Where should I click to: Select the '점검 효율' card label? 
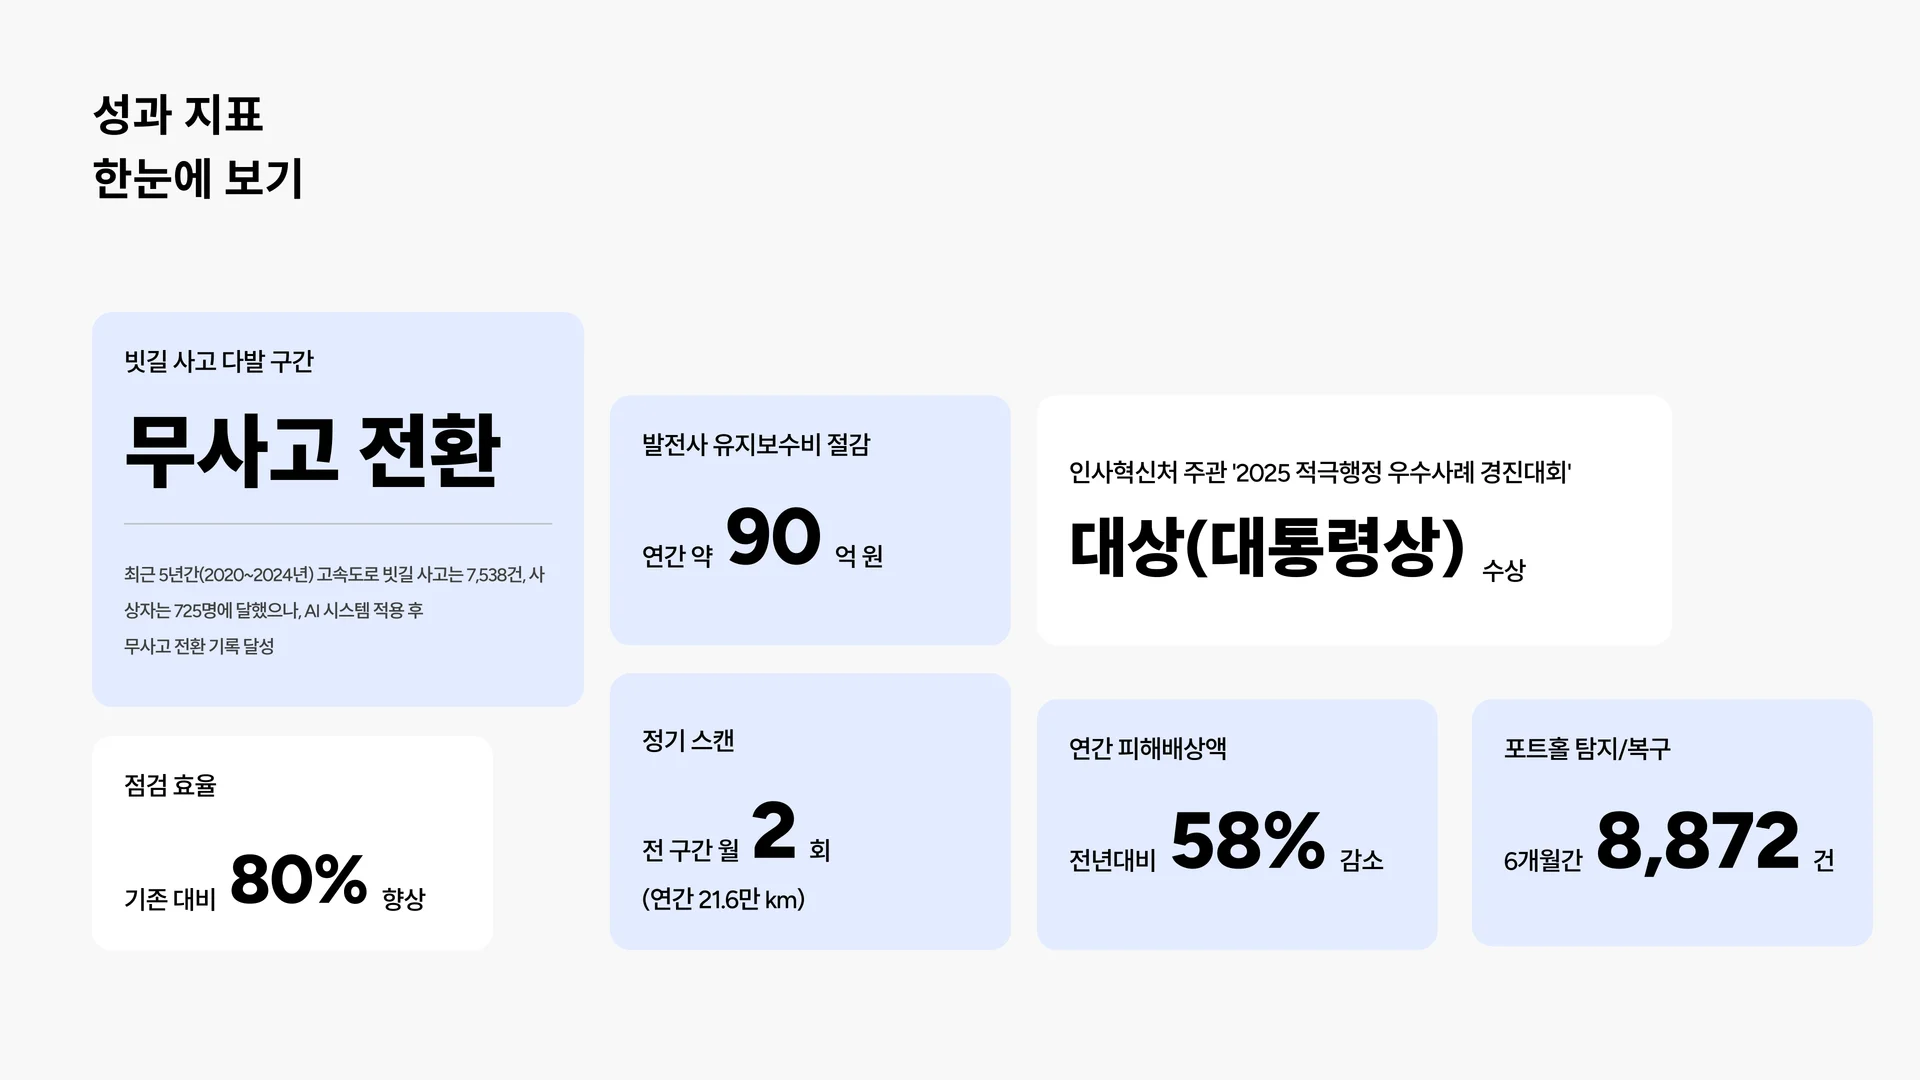pyautogui.click(x=170, y=785)
